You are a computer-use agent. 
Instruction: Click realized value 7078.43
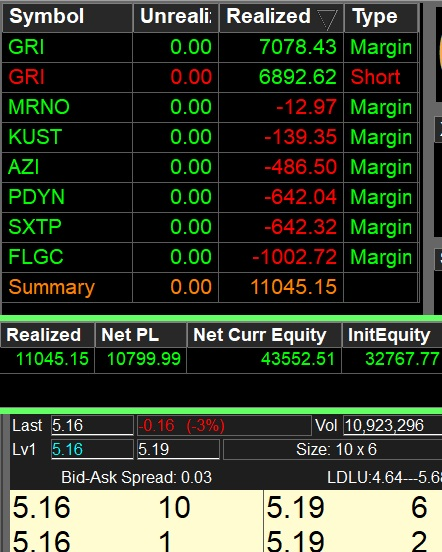(x=298, y=47)
